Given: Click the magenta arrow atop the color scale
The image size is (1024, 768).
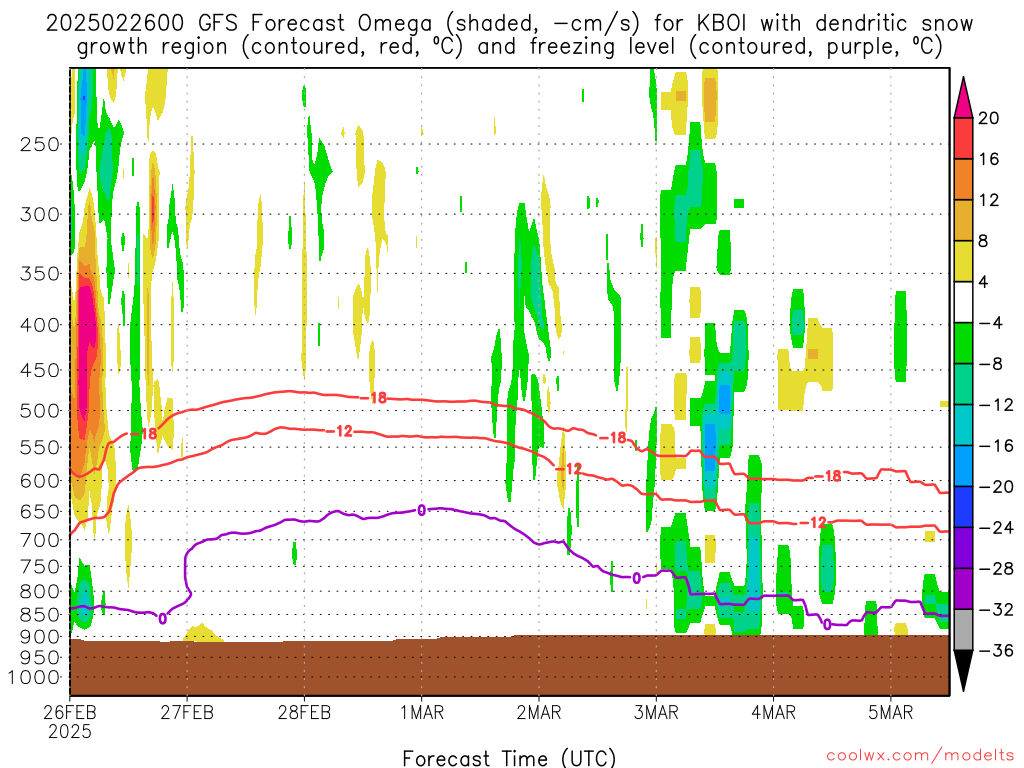Looking at the screenshot, I should [963, 99].
